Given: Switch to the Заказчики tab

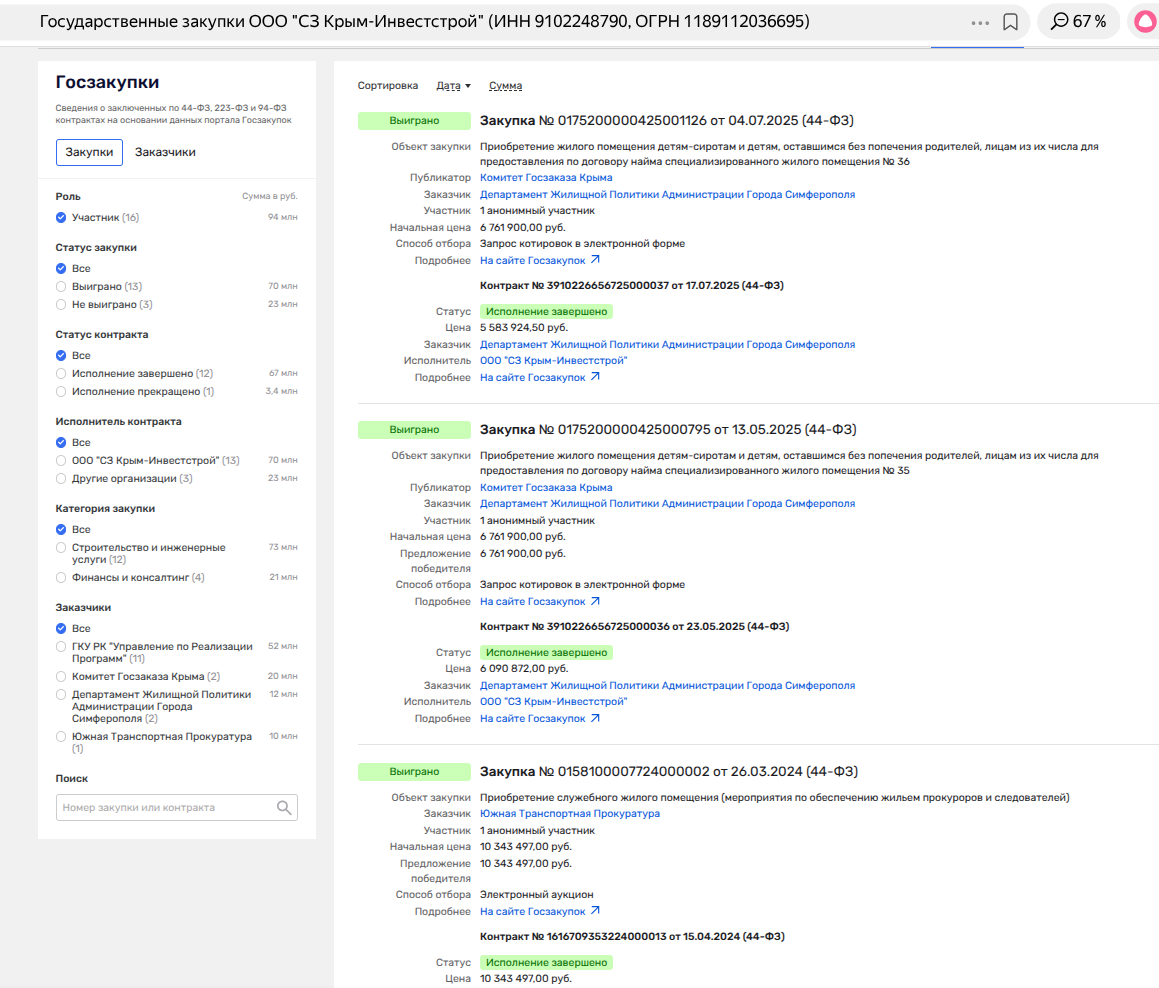Looking at the screenshot, I should [x=165, y=152].
